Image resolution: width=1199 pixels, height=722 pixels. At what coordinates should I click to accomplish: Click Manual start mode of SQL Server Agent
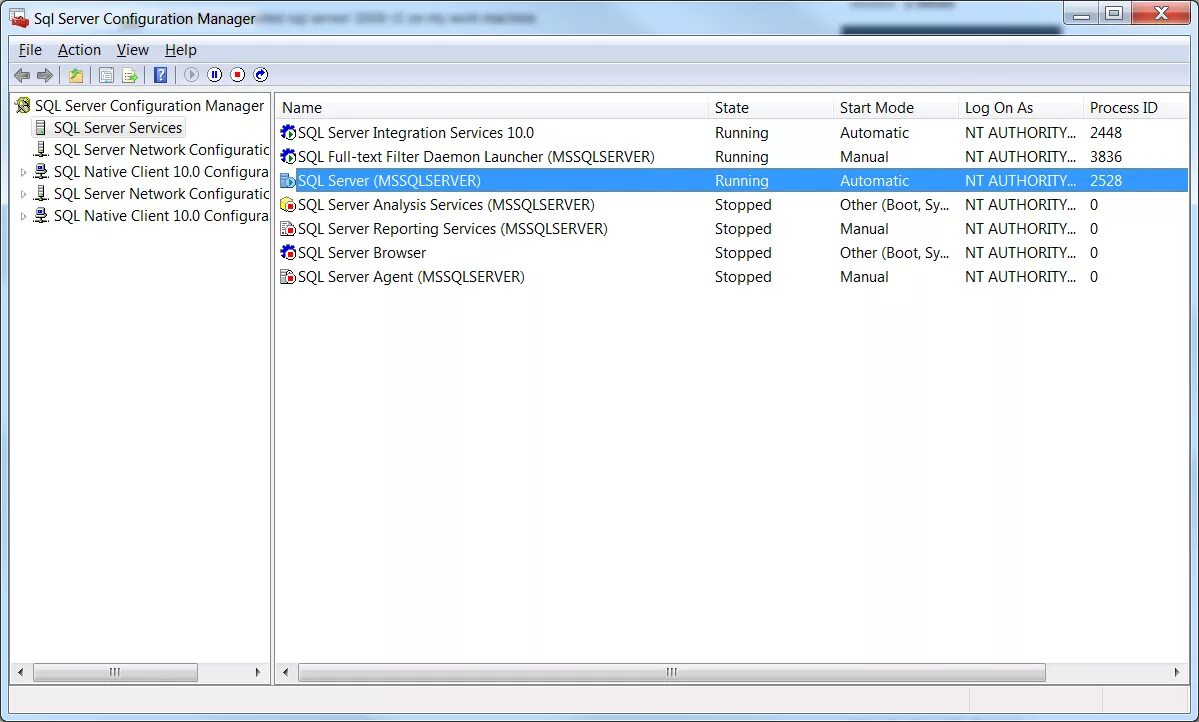pyautogui.click(x=864, y=277)
